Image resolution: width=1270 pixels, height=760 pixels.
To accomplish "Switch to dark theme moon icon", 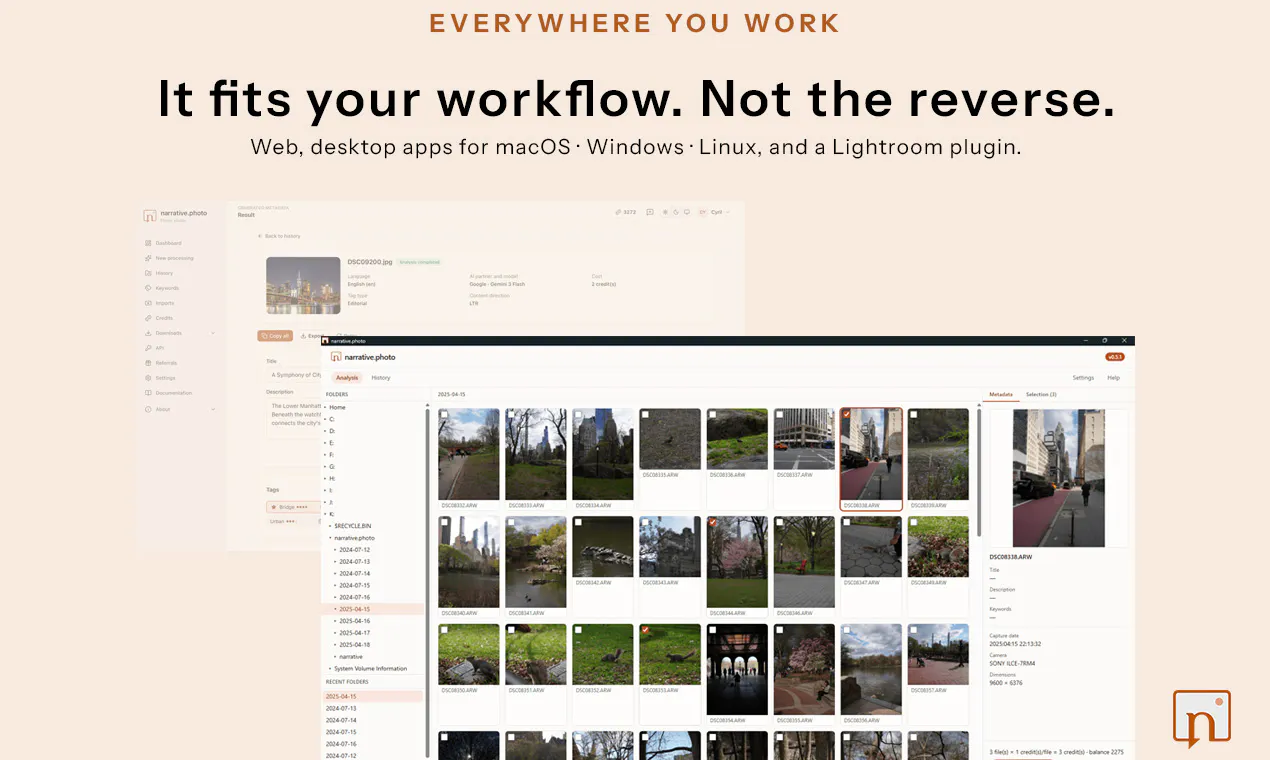I will tap(676, 212).
